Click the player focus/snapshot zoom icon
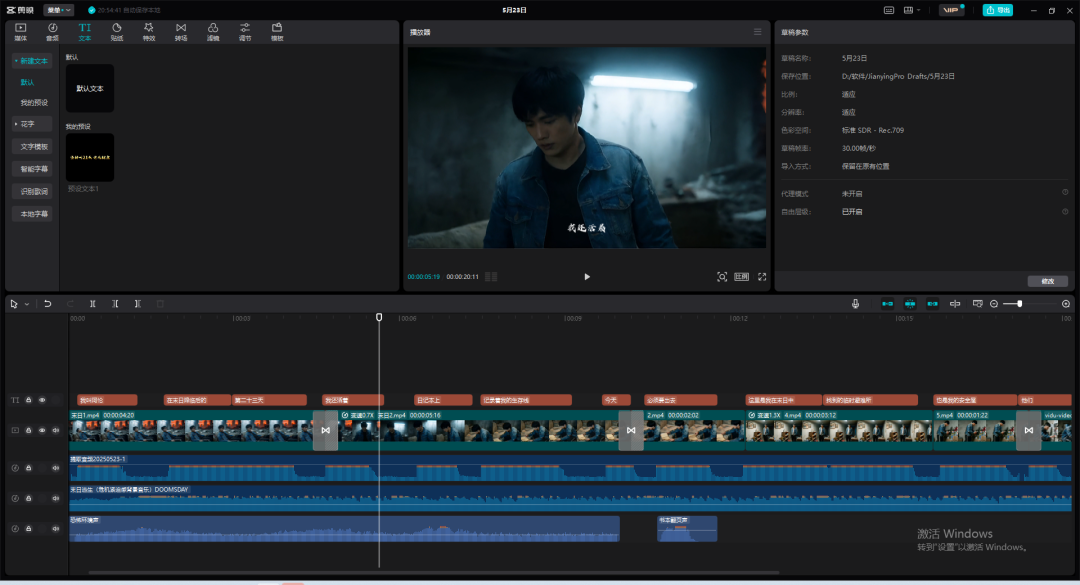The width and height of the screenshot is (1080, 585). tap(722, 277)
